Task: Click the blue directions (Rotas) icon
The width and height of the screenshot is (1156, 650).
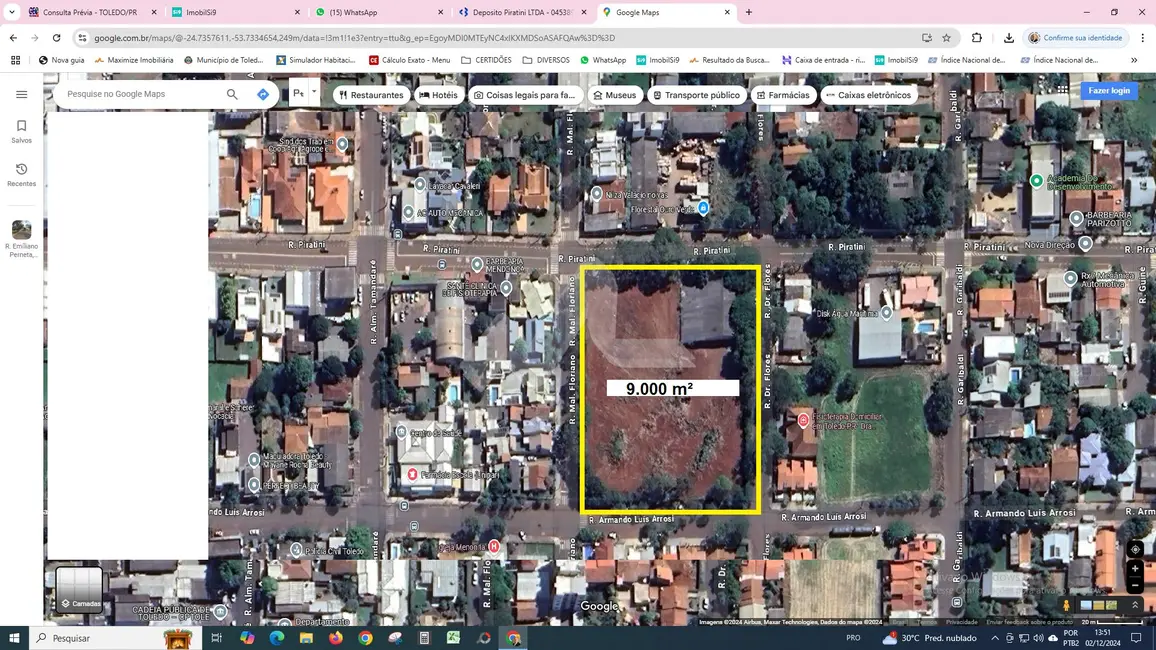Action: pyautogui.click(x=263, y=94)
